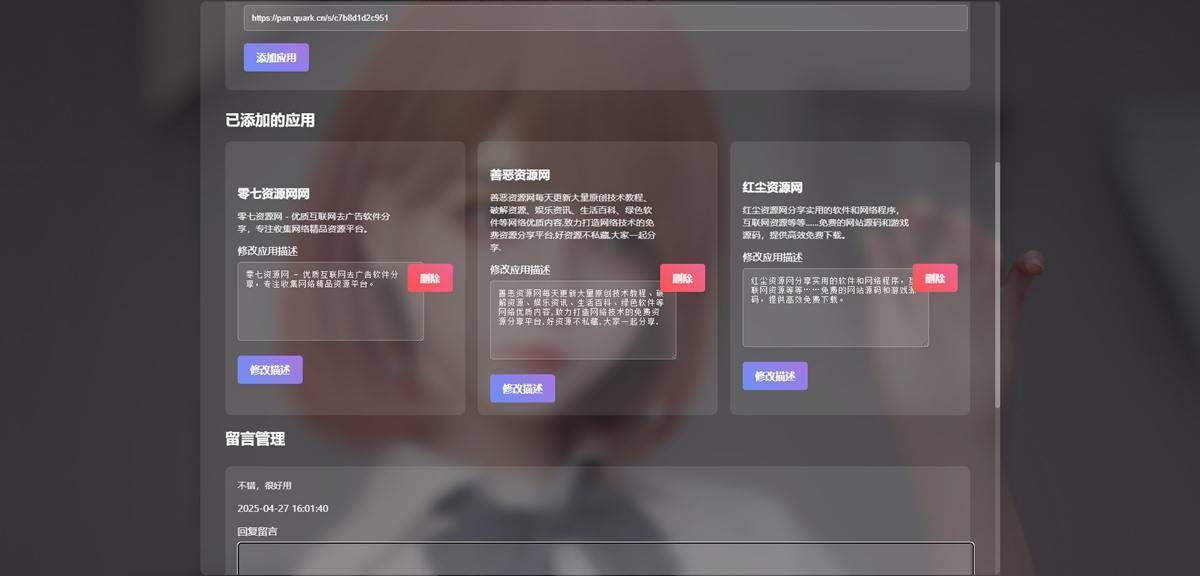
Task: Focus the 回复留言 reply text box
Action: click(x=605, y=559)
